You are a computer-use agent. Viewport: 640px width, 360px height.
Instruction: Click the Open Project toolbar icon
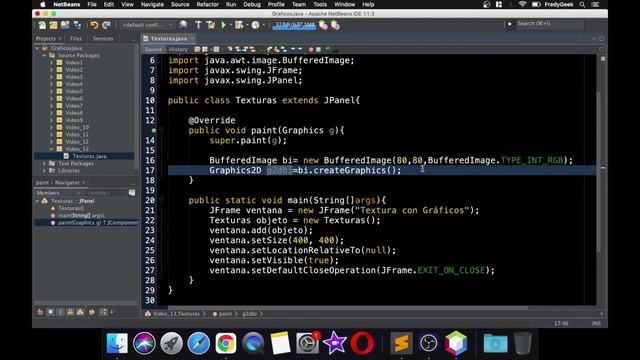[65, 25]
